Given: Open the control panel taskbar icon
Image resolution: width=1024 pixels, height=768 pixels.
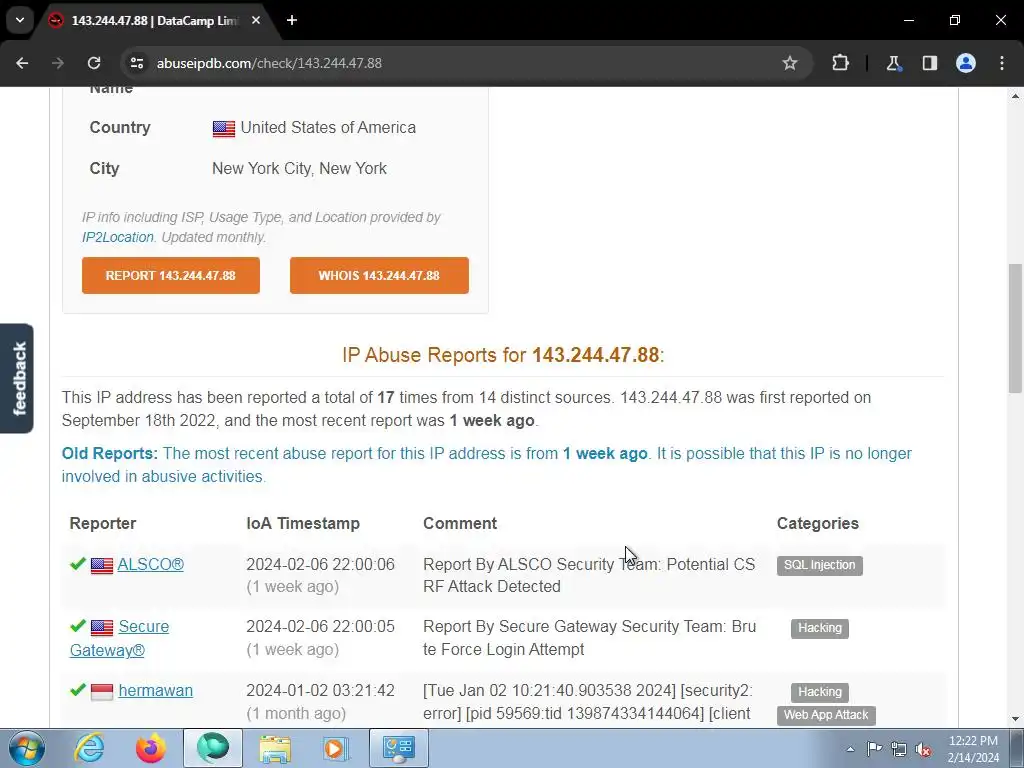Looking at the screenshot, I should point(399,748).
